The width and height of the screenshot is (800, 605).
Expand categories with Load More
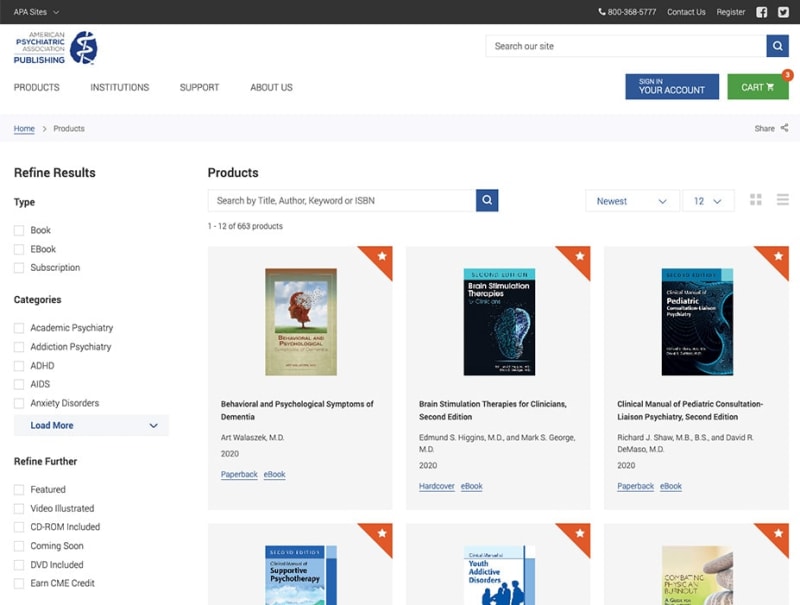coord(91,425)
